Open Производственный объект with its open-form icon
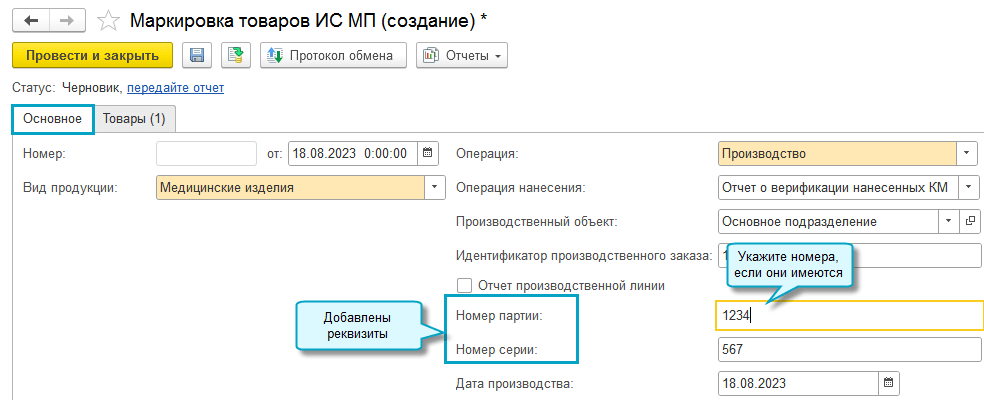The width and height of the screenshot is (984, 400). 971,221
